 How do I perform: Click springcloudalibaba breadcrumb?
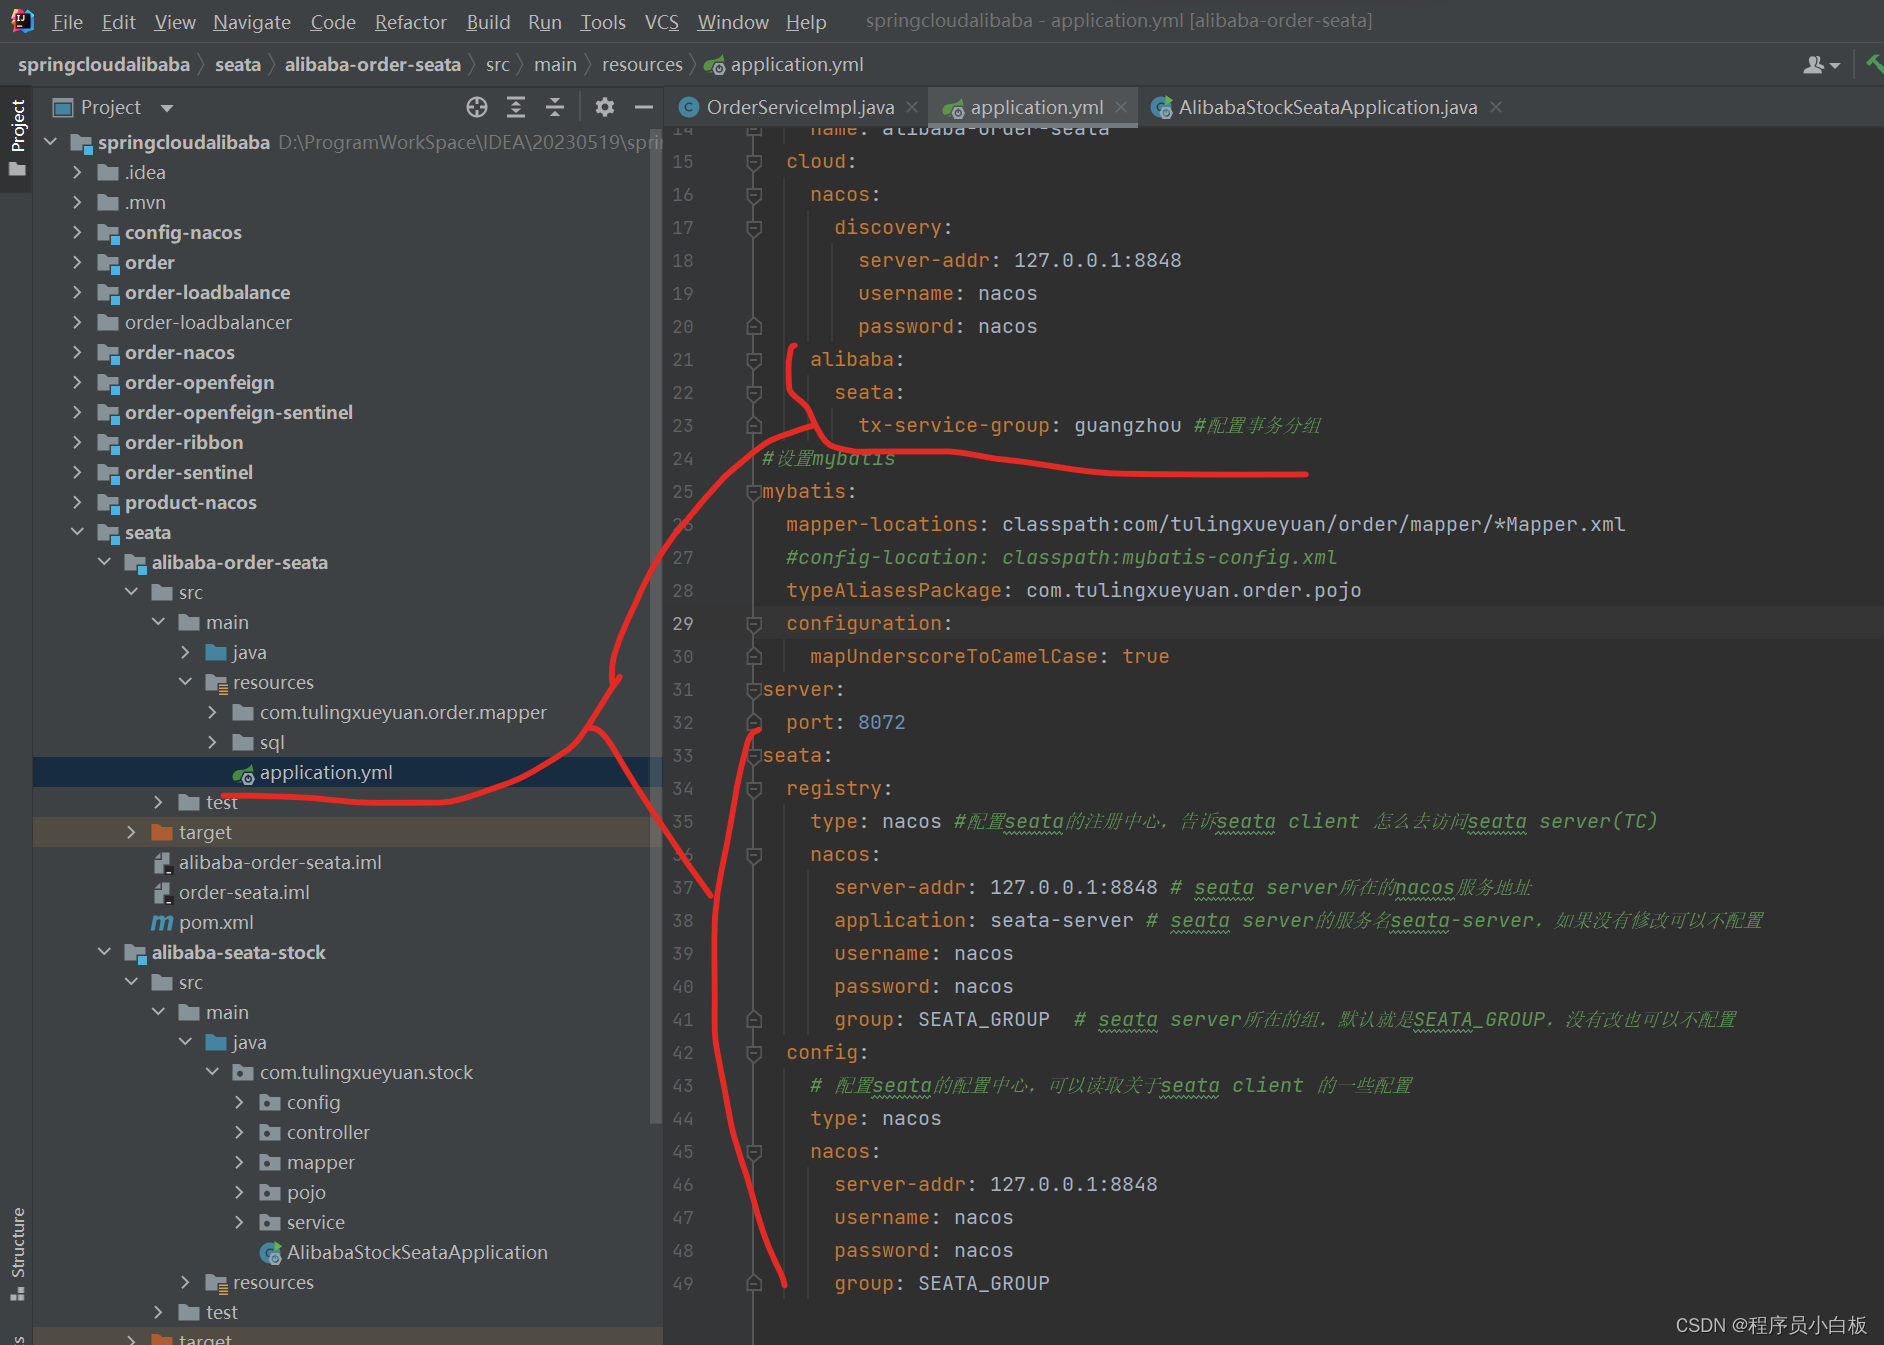[x=104, y=65]
